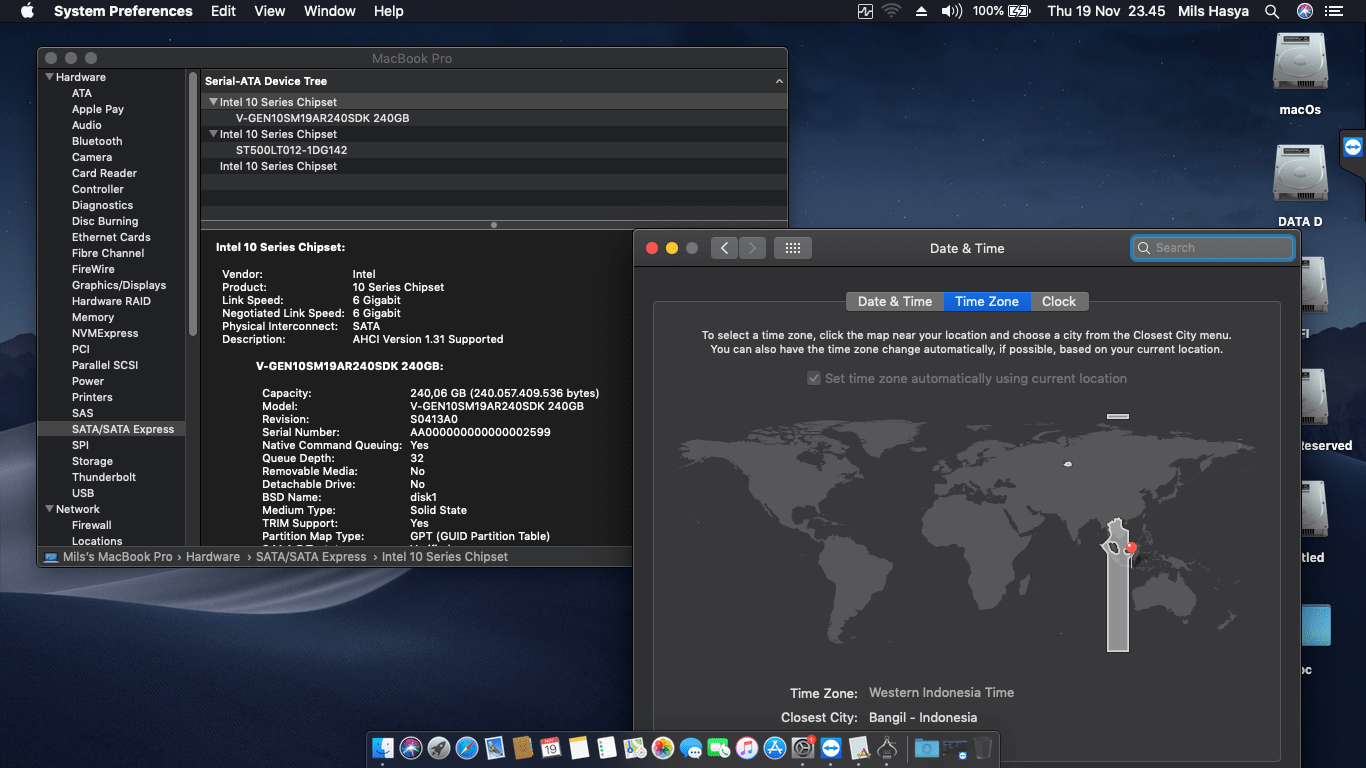Screen dimensions: 1366x768
Task: Switch to the Date & Time tab
Action: click(x=894, y=301)
